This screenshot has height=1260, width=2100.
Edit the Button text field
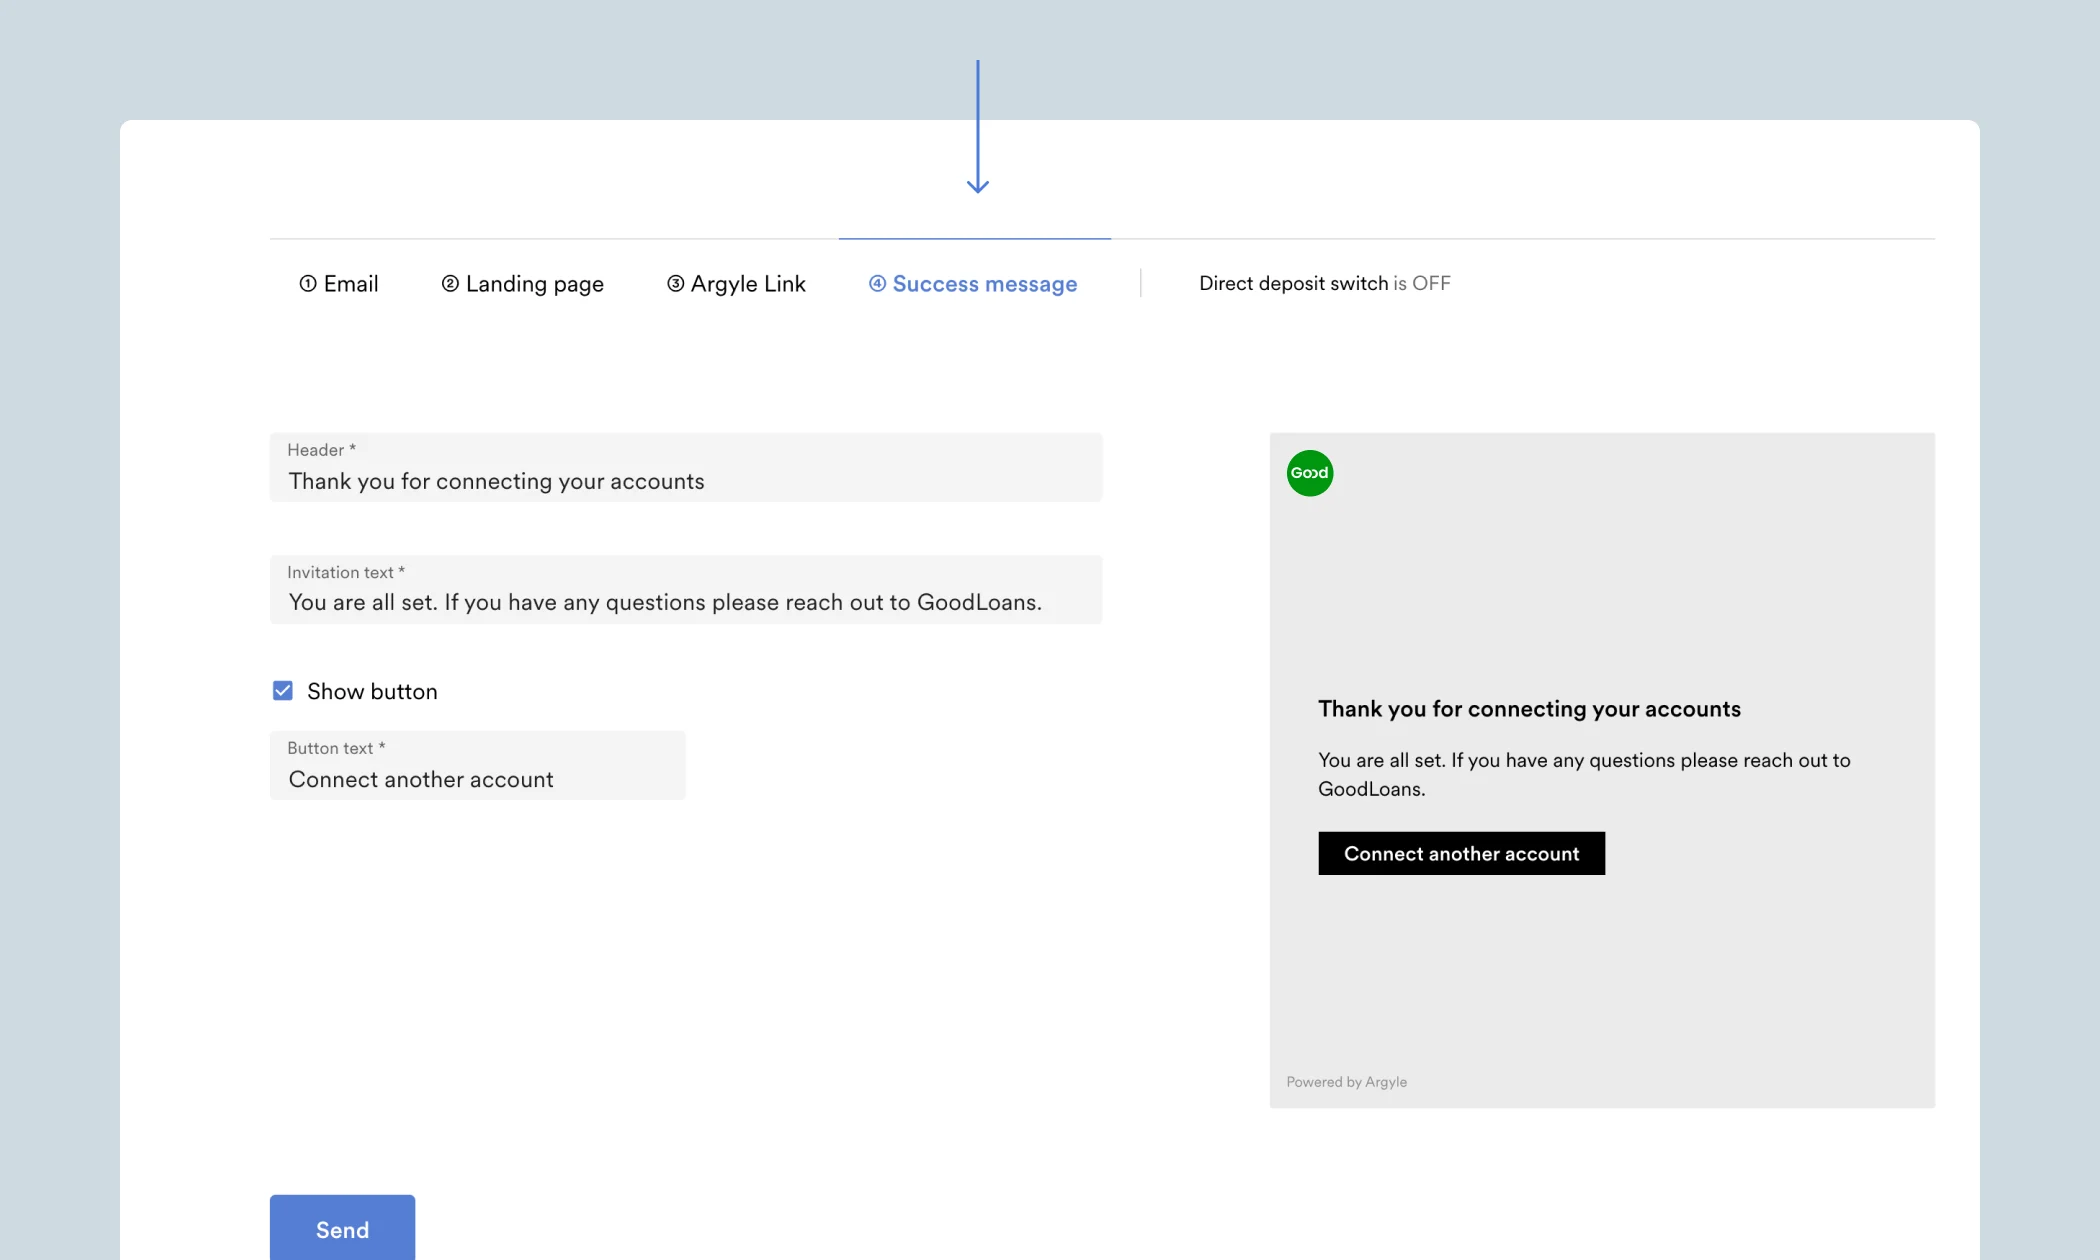click(x=478, y=765)
